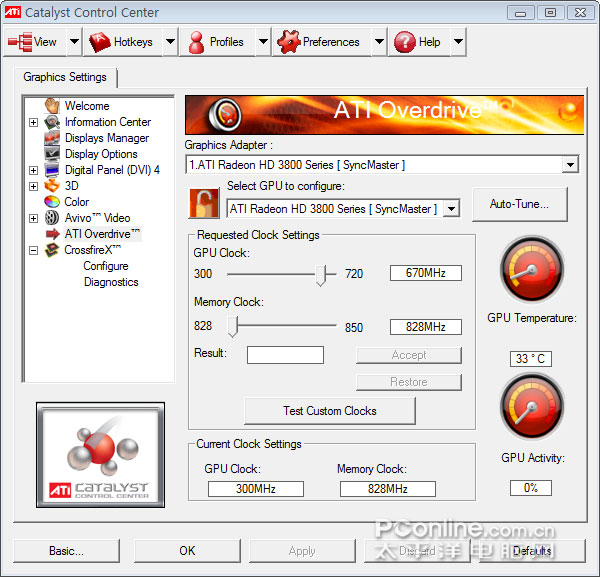Open the Graphics Adapter dropdown
Viewport: 600px width, 577px height.
(570, 165)
